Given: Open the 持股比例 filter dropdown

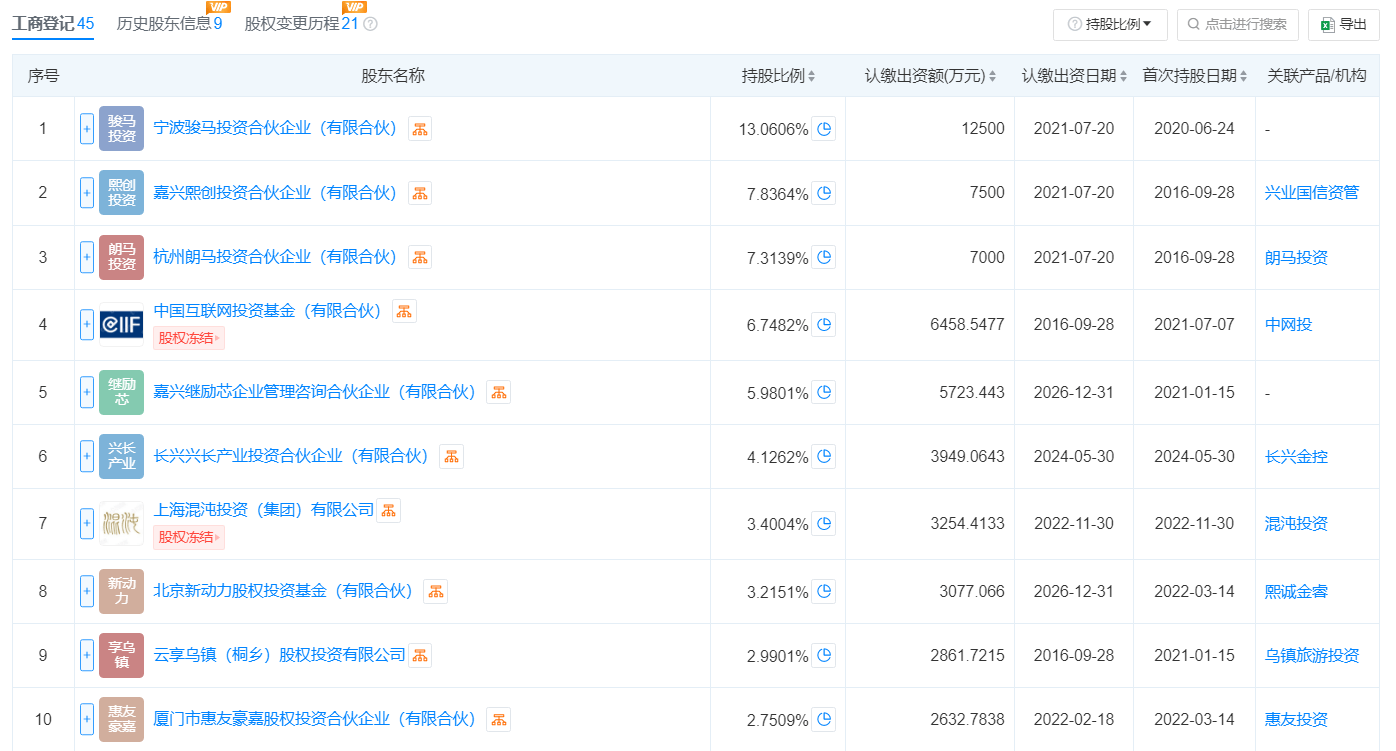Looking at the screenshot, I should click(1110, 24).
